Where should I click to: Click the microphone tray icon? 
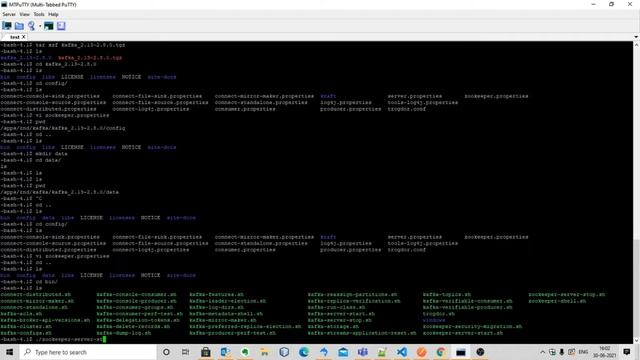coord(562,352)
